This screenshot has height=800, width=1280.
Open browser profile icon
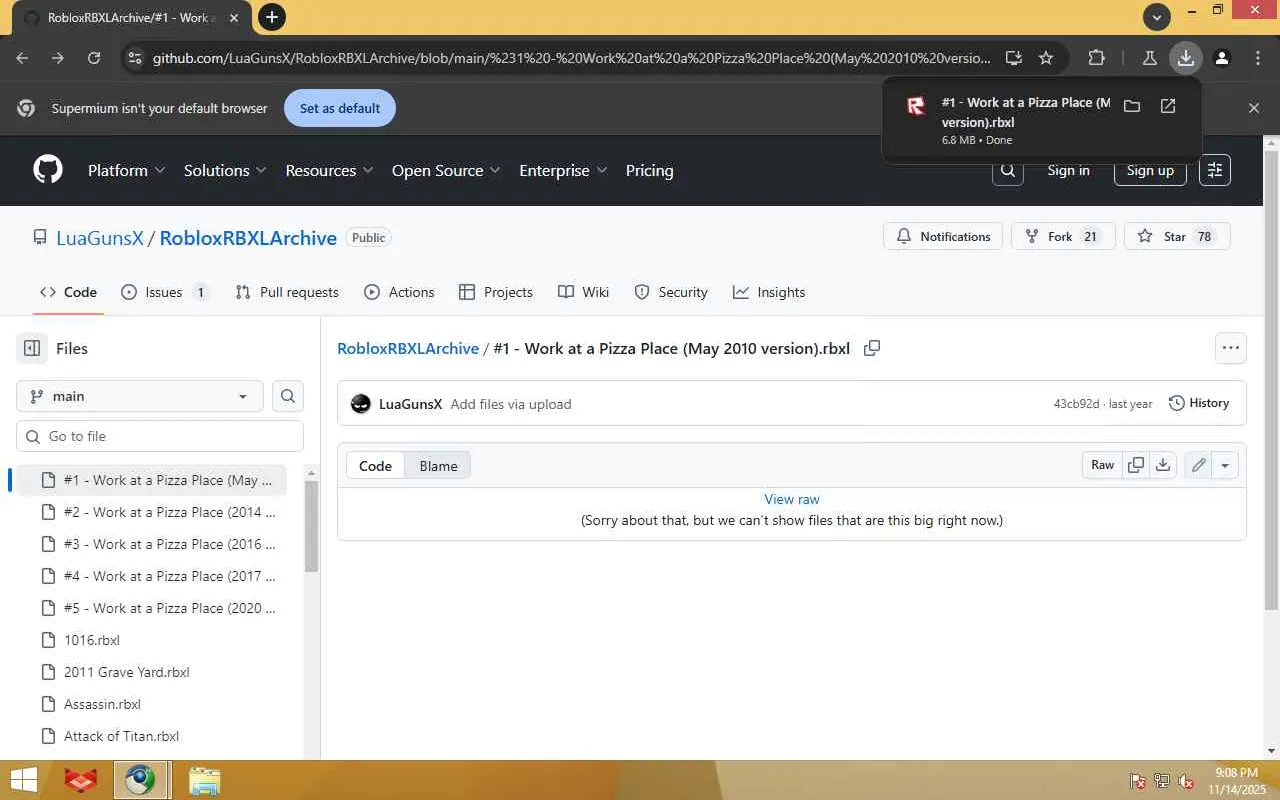[1222, 58]
